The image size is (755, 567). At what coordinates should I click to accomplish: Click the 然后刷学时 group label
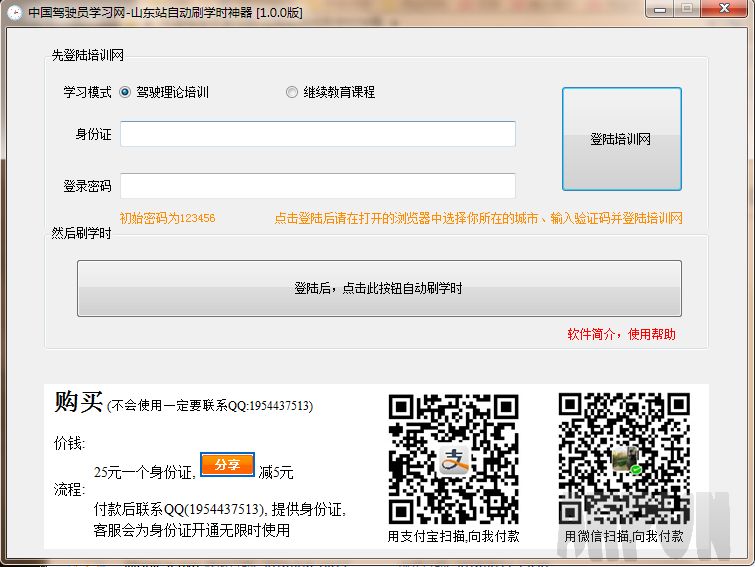[x=81, y=233]
